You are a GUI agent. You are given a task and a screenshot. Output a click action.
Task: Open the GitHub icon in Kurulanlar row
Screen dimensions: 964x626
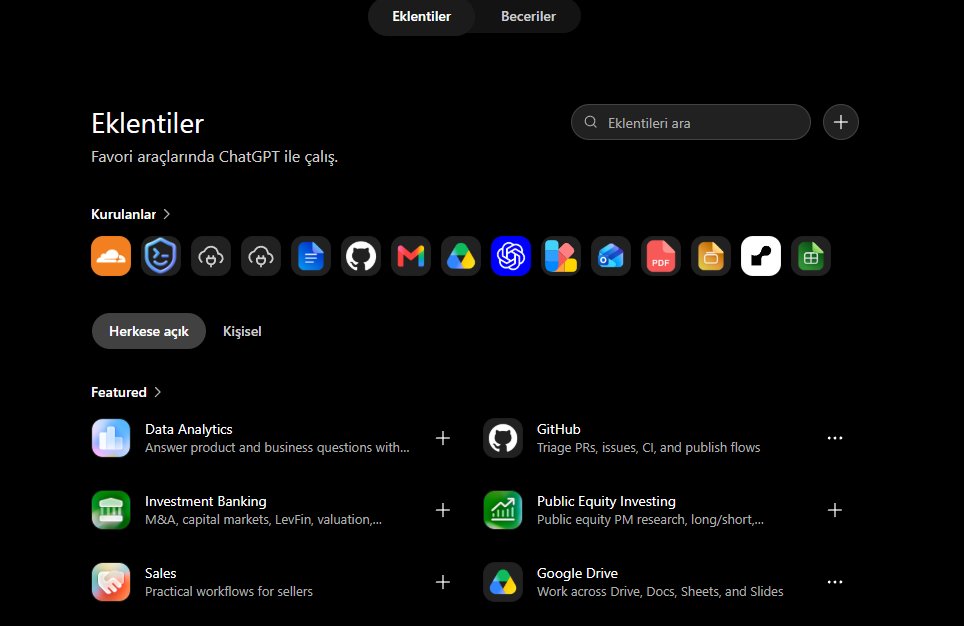pyautogui.click(x=361, y=256)
